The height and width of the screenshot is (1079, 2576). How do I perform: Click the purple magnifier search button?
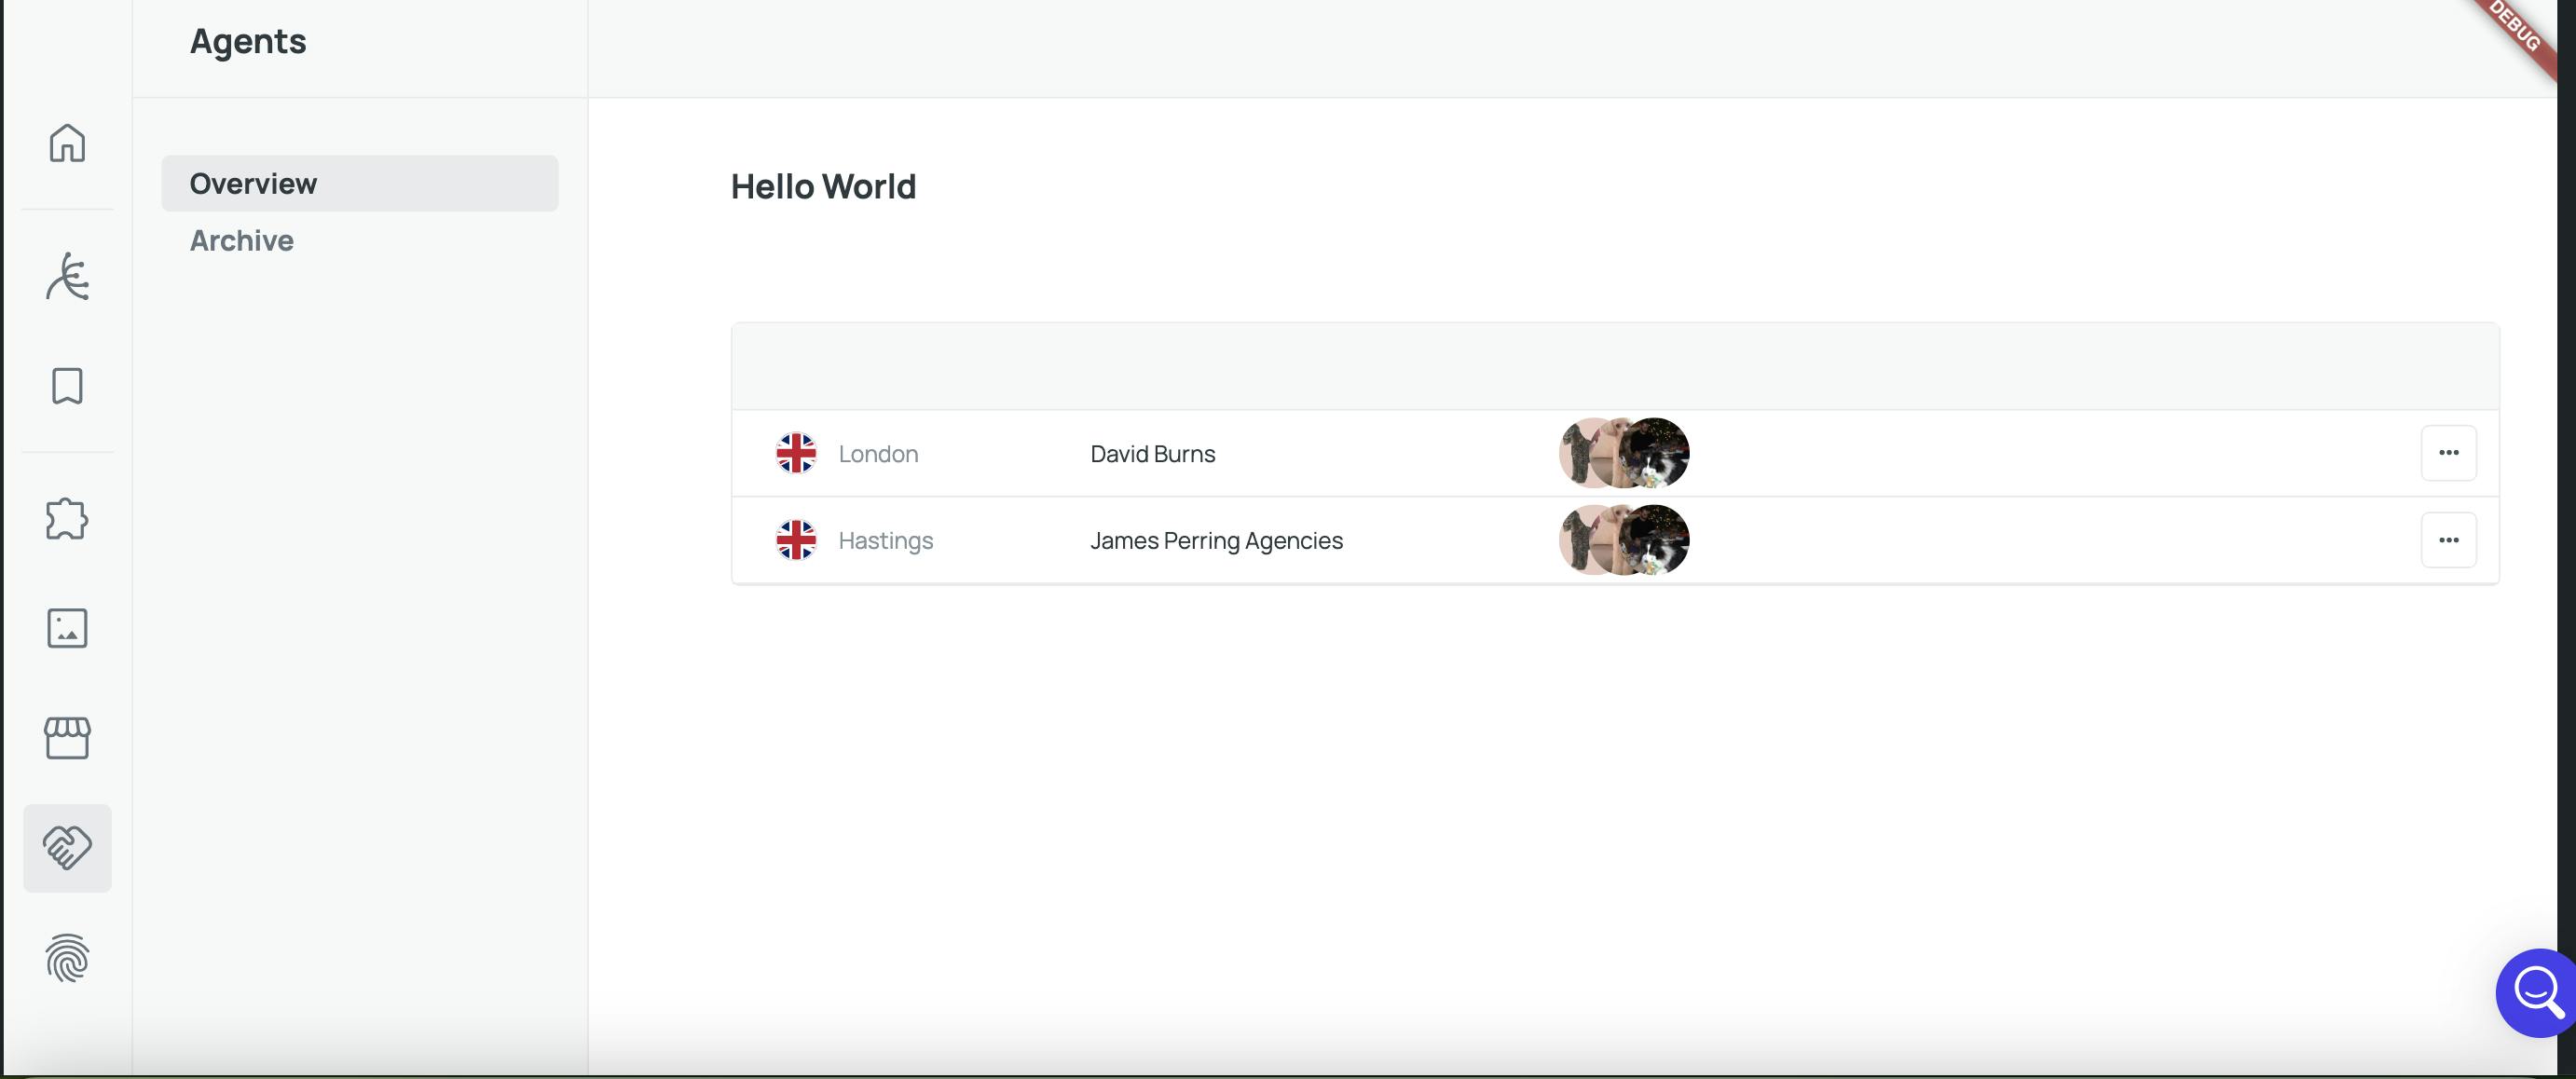[x=2536, y=992]
